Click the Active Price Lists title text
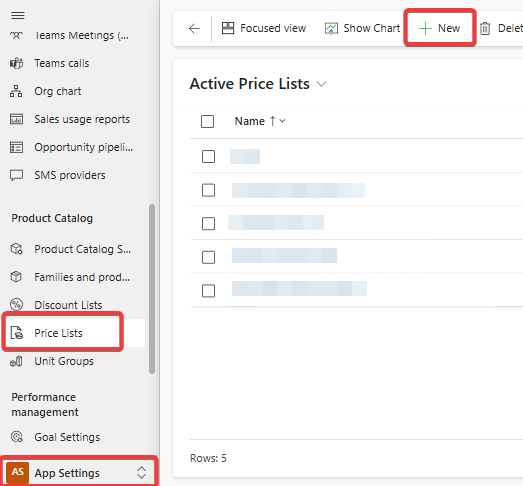 tap(249, 84)
